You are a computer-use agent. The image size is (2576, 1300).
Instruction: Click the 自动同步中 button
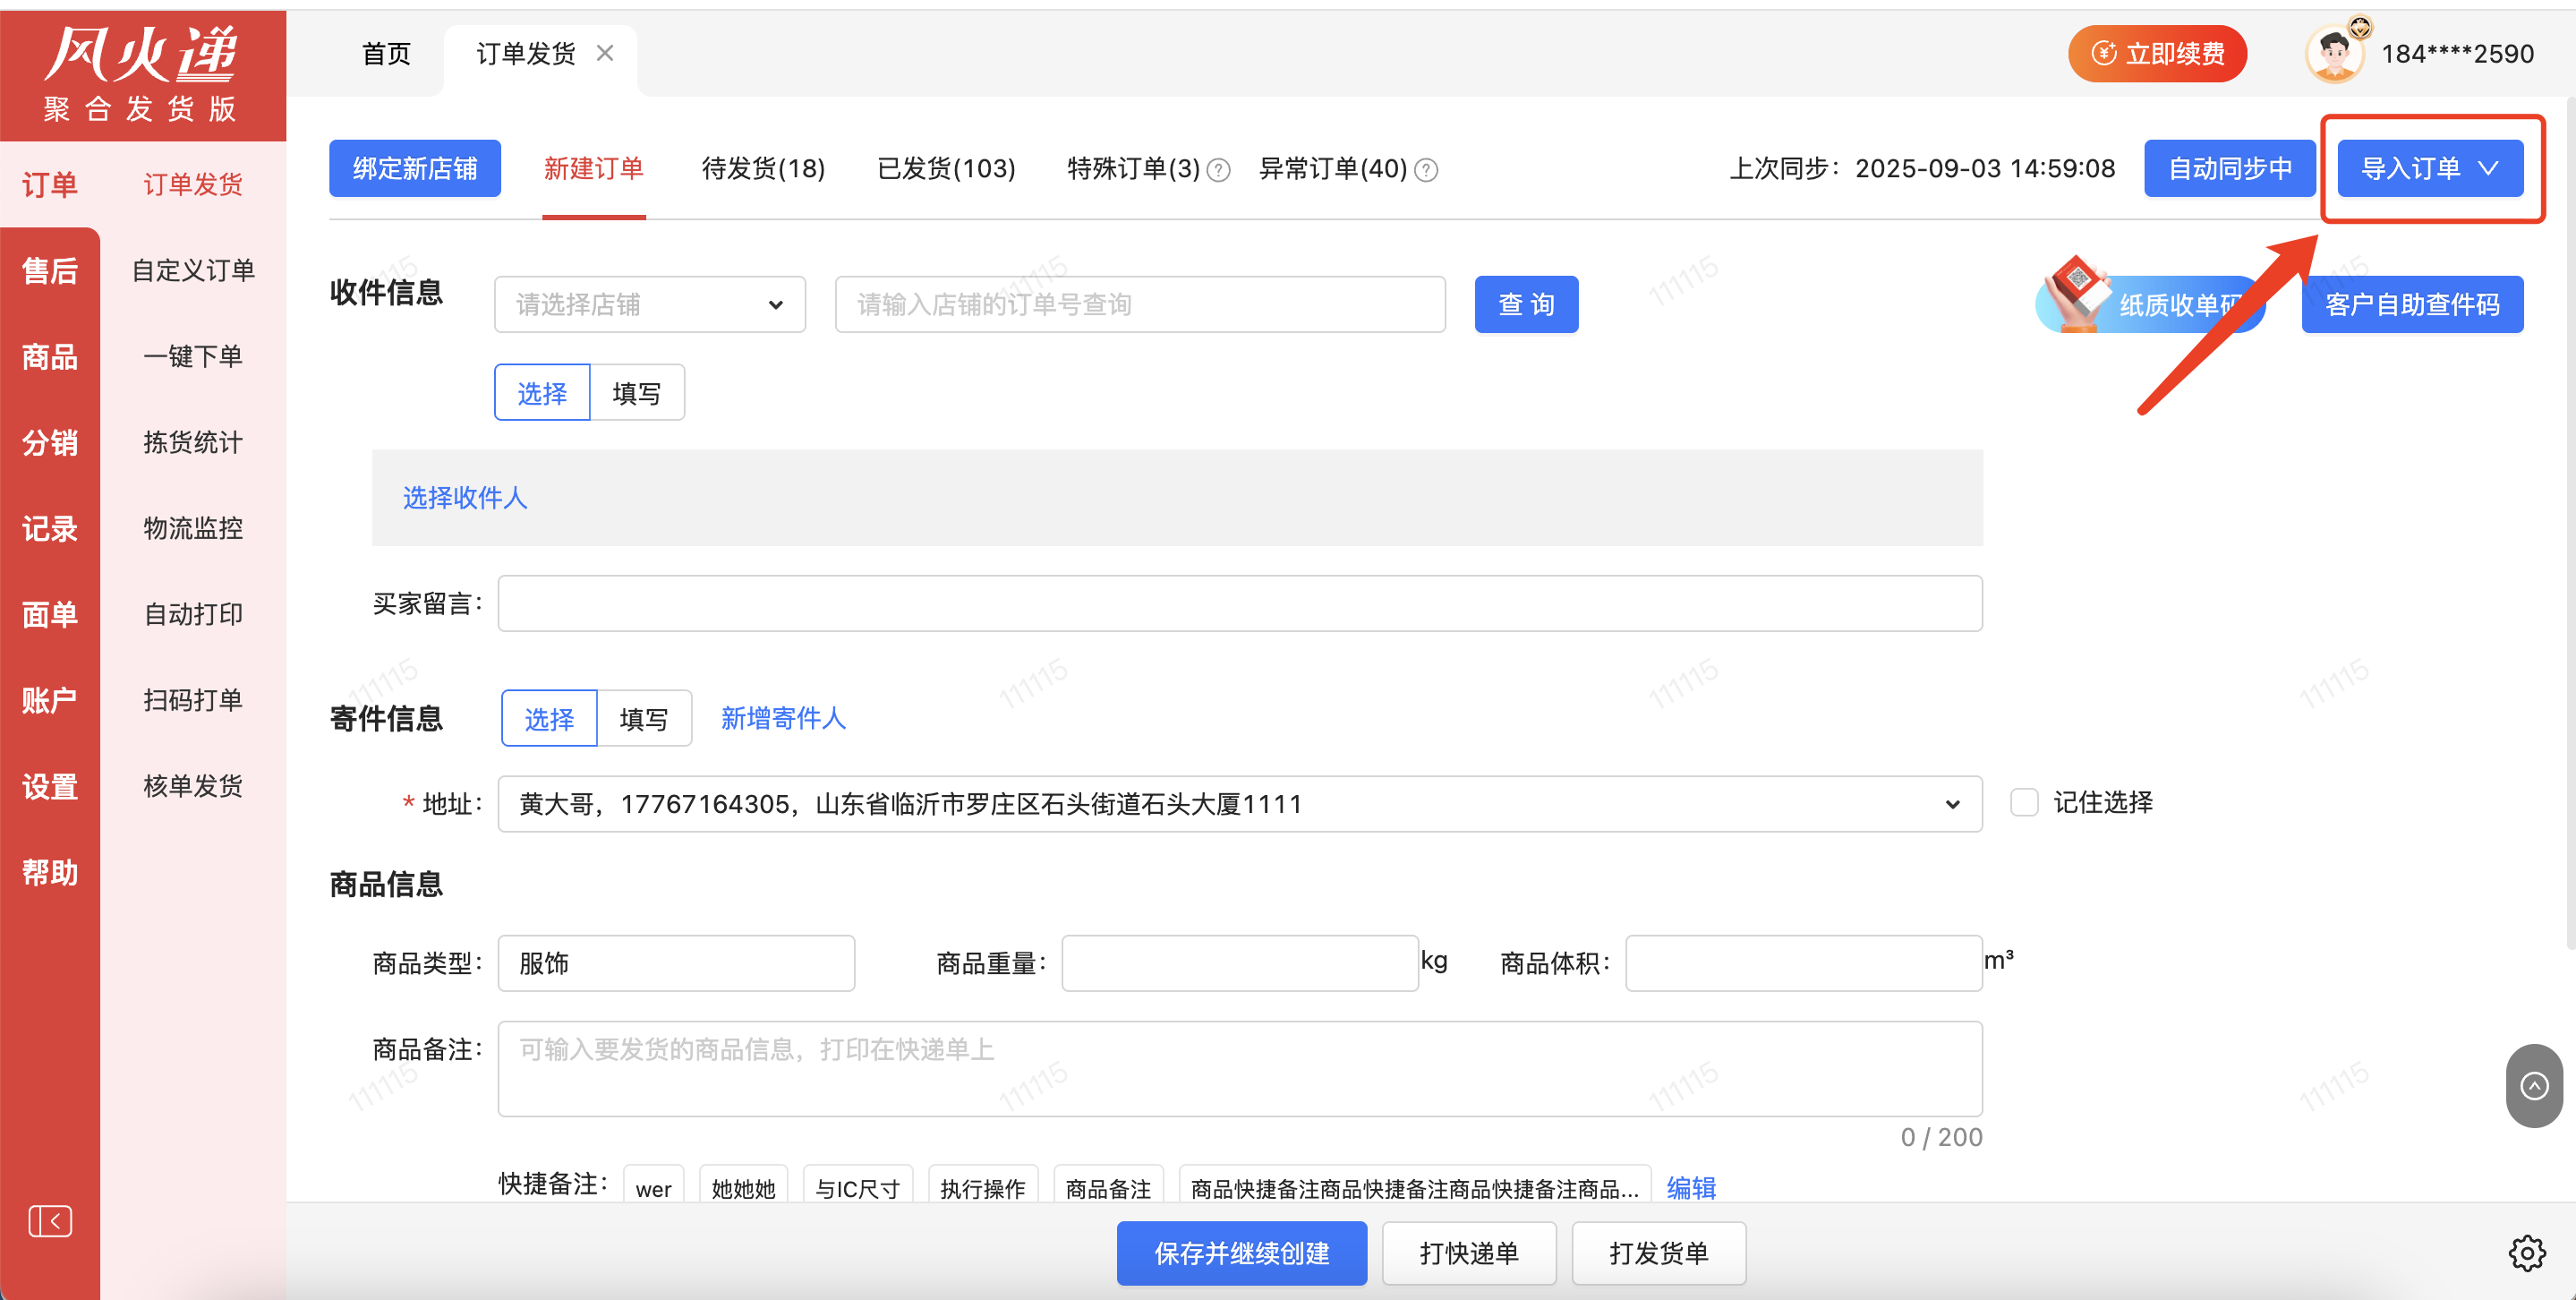pos(2230,168)
